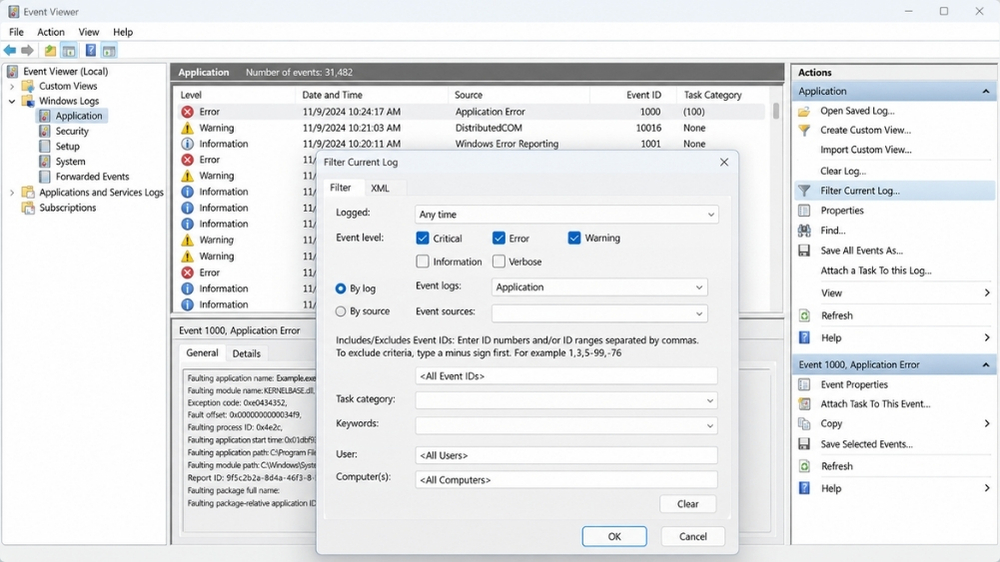
Task: Click the Help icon under Event 1000 section
Action: pos(804,489)
